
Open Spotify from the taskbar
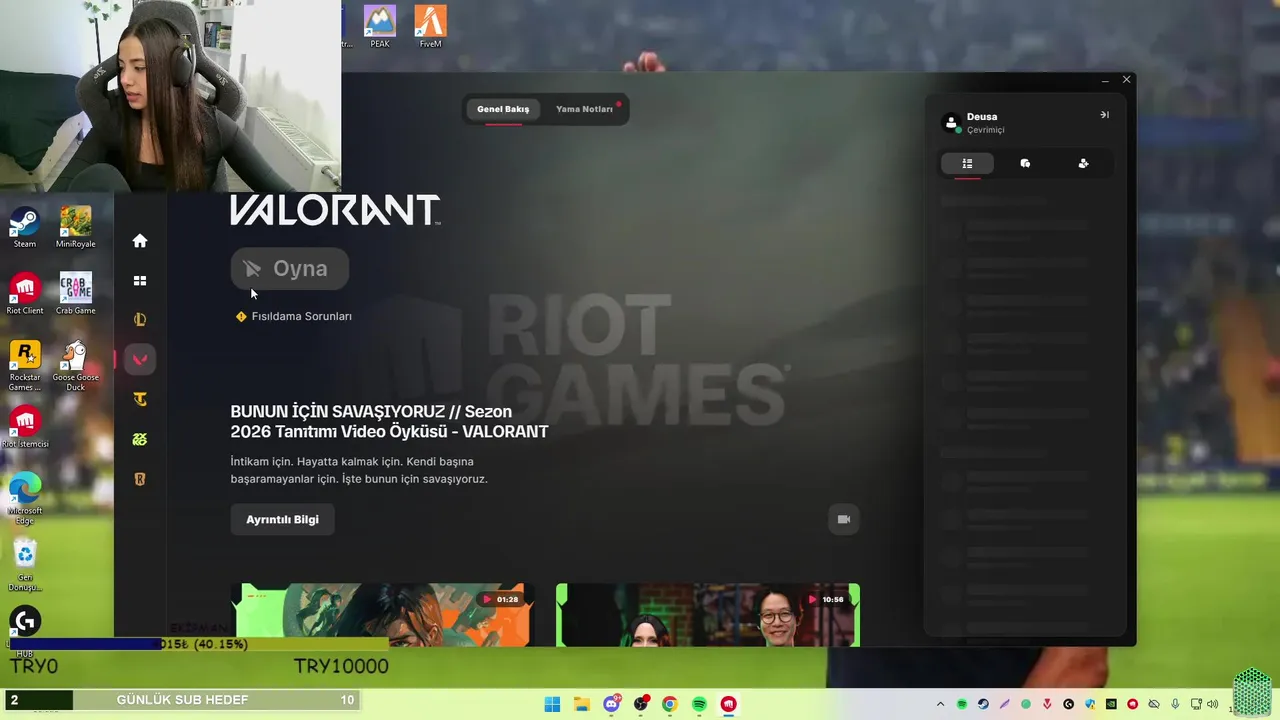699,704
